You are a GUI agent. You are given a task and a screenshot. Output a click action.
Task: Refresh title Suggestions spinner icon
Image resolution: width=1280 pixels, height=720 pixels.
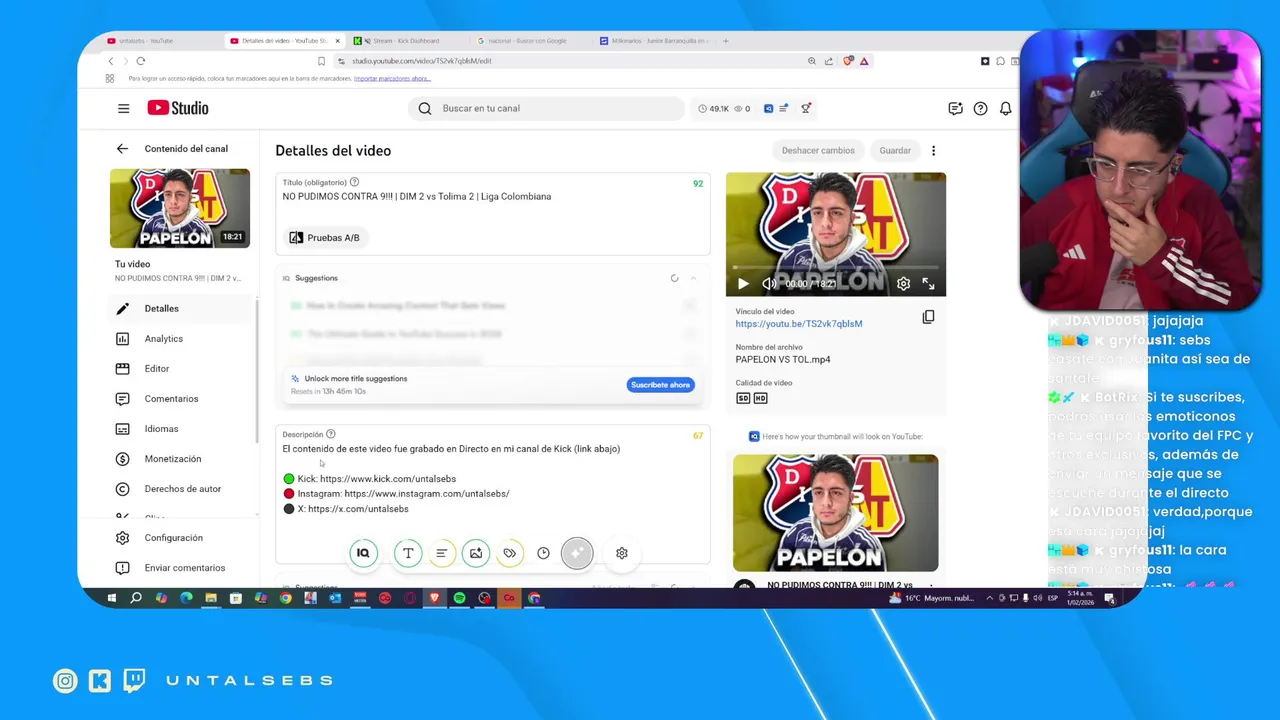tap(674, 278)
